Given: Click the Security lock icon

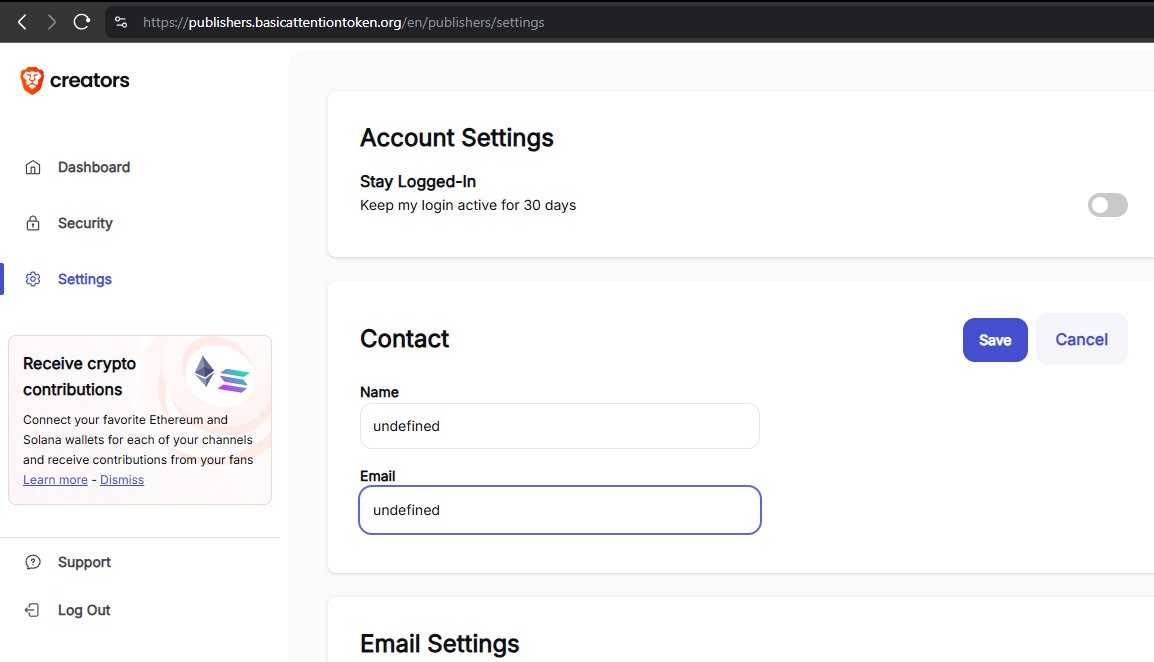Looking at the screenshot, I should pyautogui.click(x=33, y=223).
